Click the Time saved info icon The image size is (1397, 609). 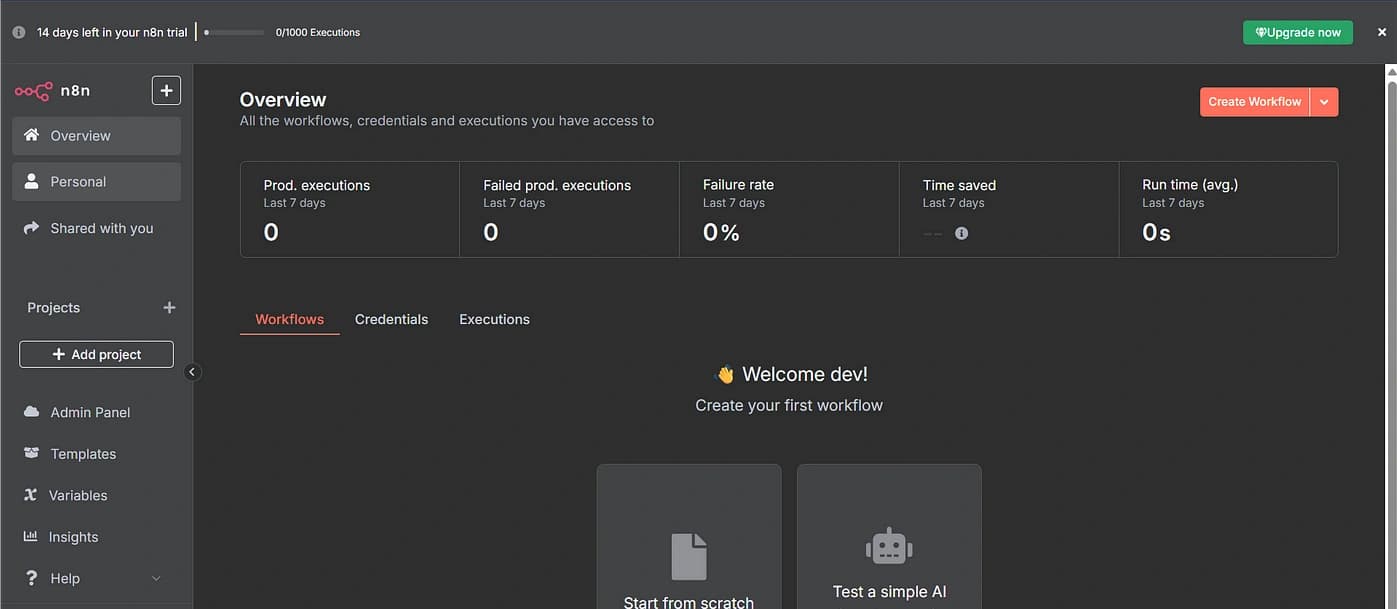[x=961, y=233]
